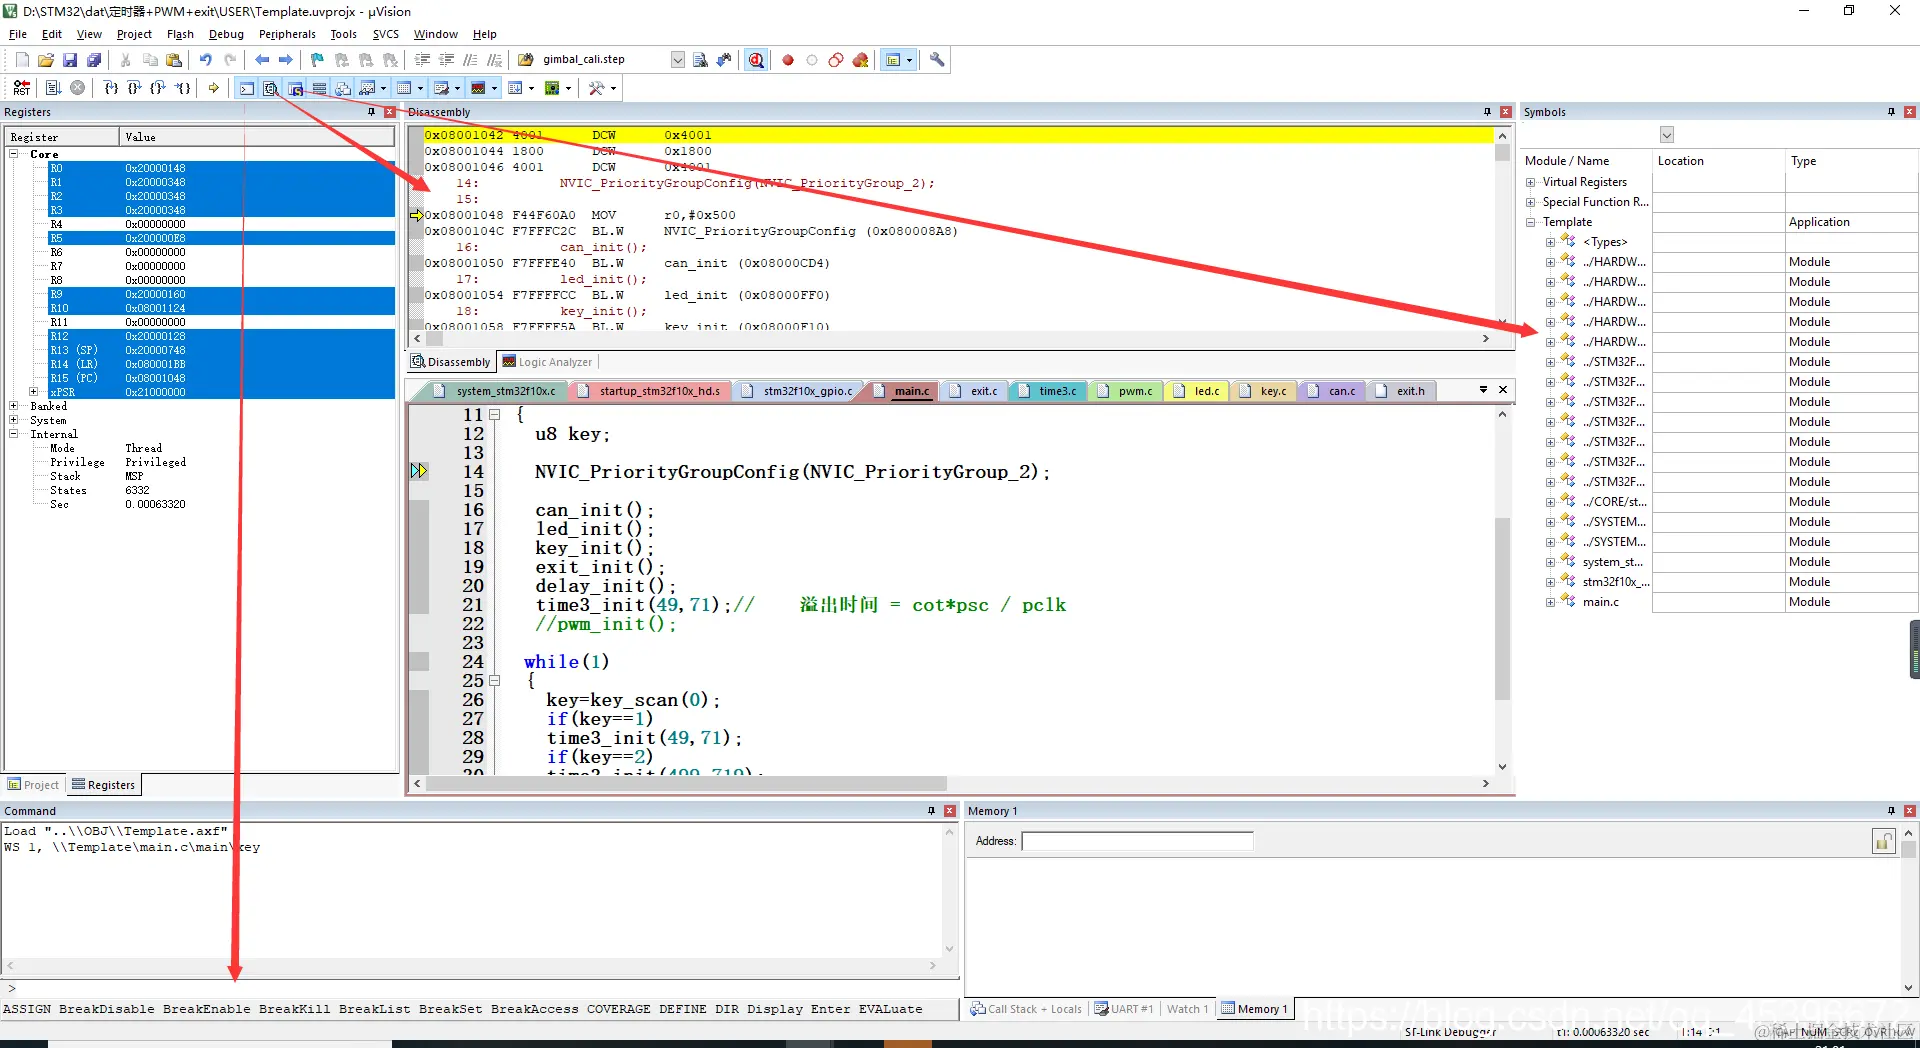1920x1048 pixels.
Task: Switch to the Call Stack + Locals tab
Action: point(1026,1009)
